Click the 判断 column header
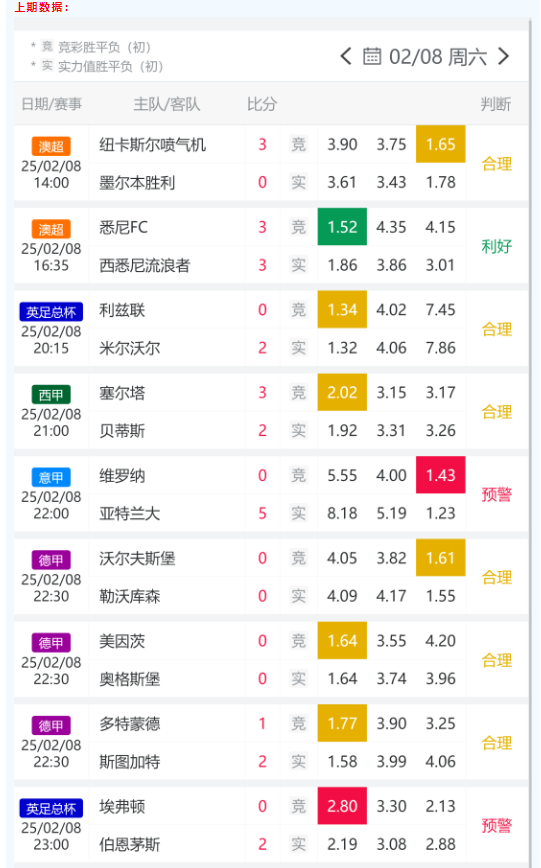541x868 pixels. (496, 104)
